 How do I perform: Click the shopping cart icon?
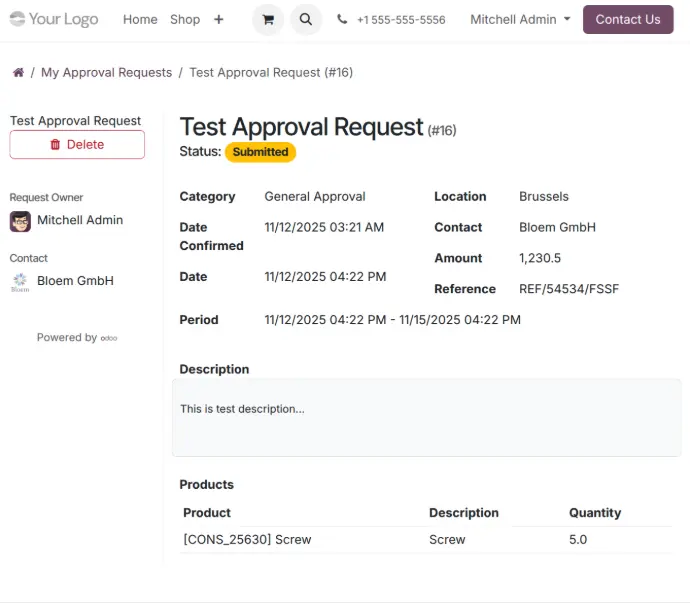[267, 19]
